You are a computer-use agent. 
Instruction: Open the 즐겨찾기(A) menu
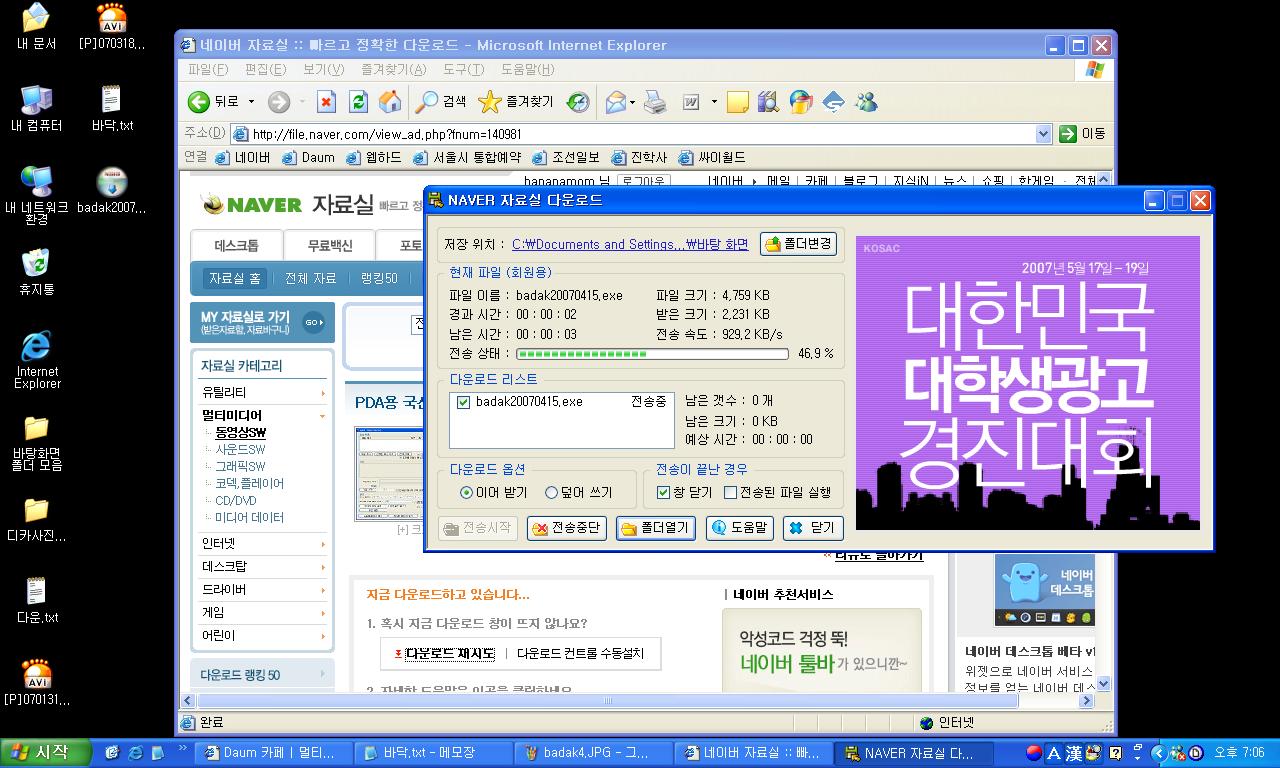[x=393, y=69]
